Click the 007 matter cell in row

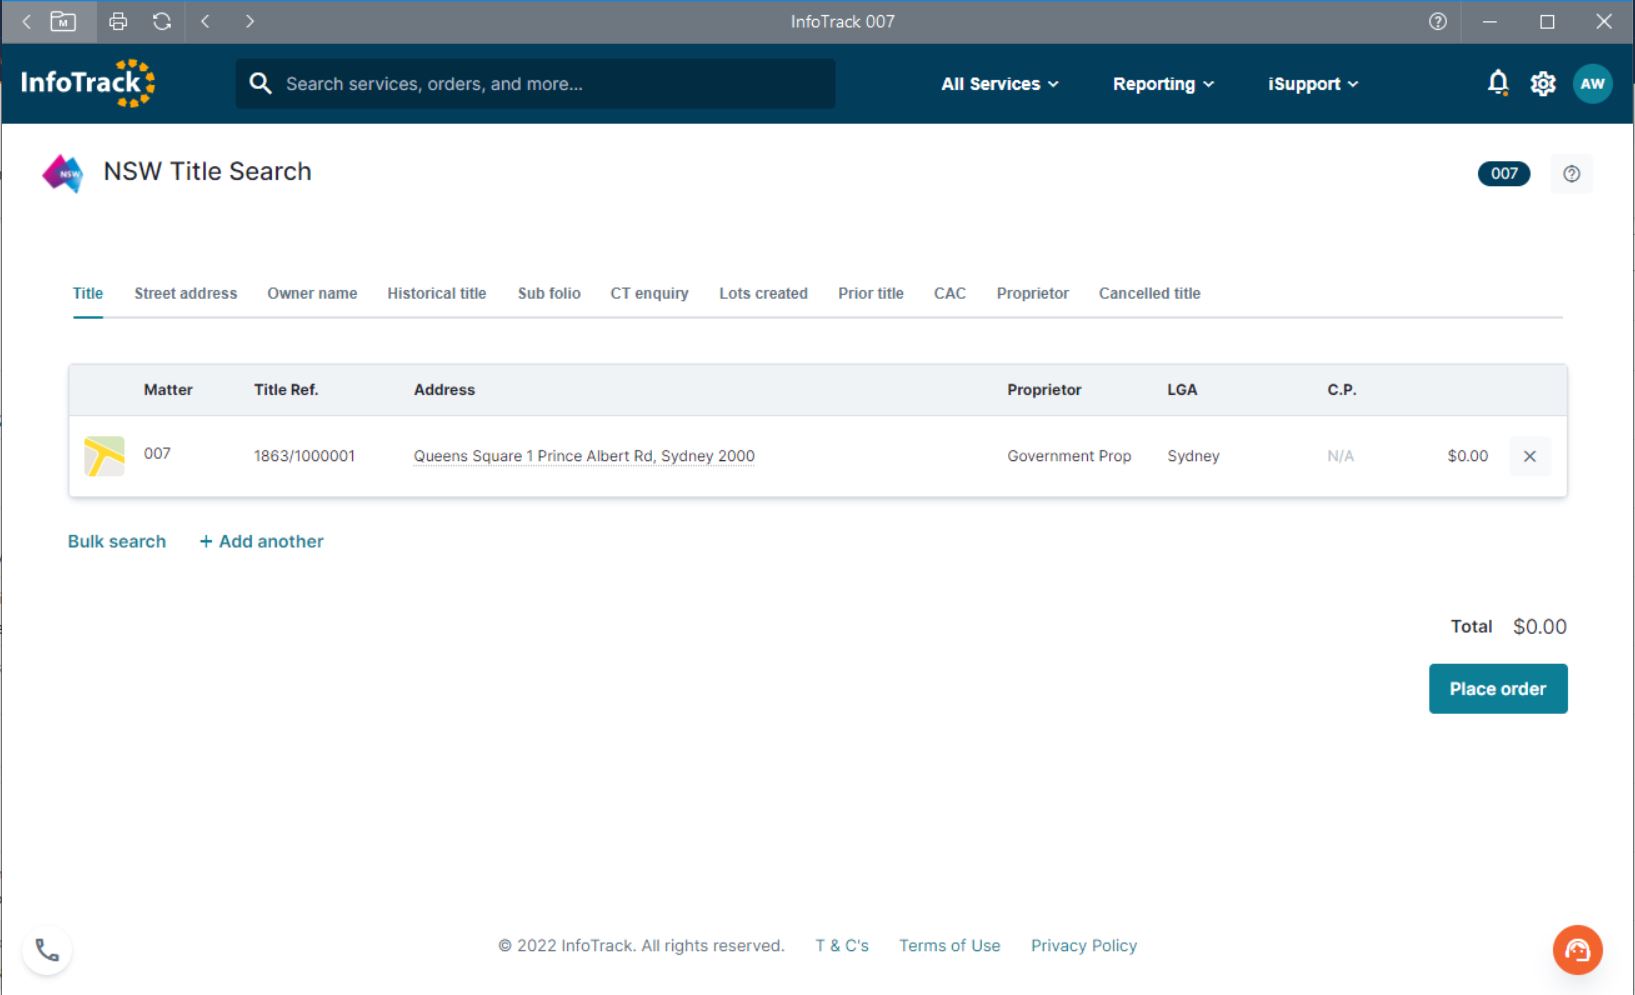pos(157,454)
